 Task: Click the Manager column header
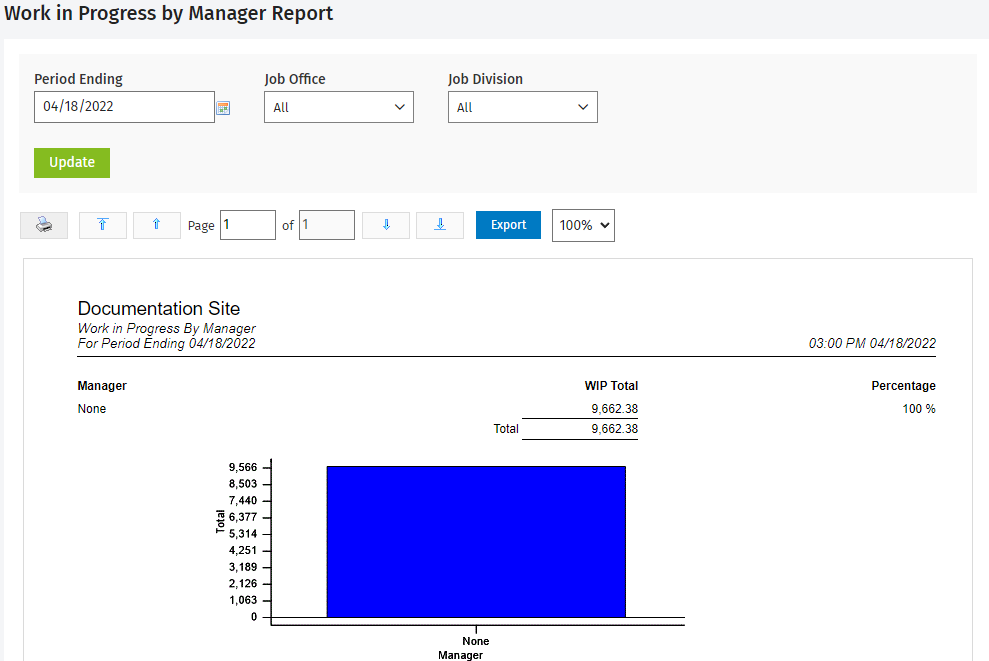coord(102,385)
